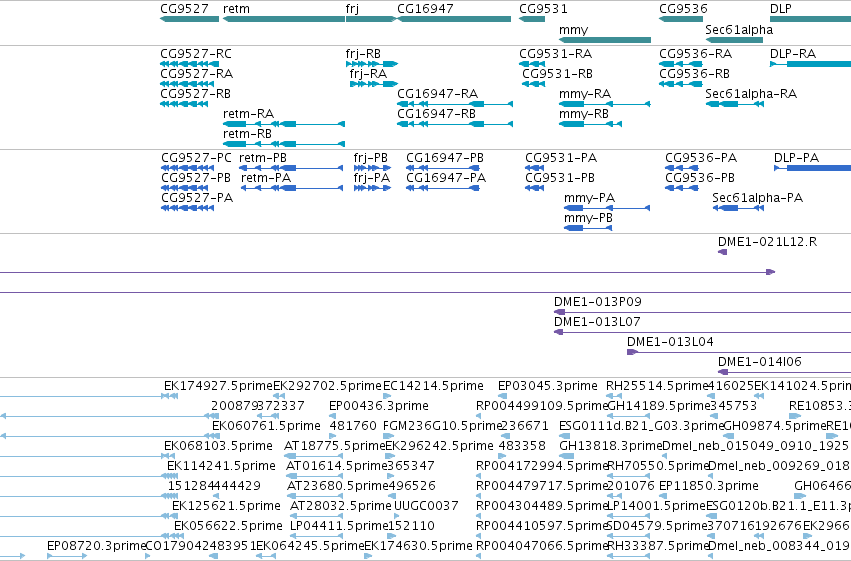This screenshot has width=851, height=561.
Task: Click the CG9531-PA protein label
Action: [x=561, y=158]
